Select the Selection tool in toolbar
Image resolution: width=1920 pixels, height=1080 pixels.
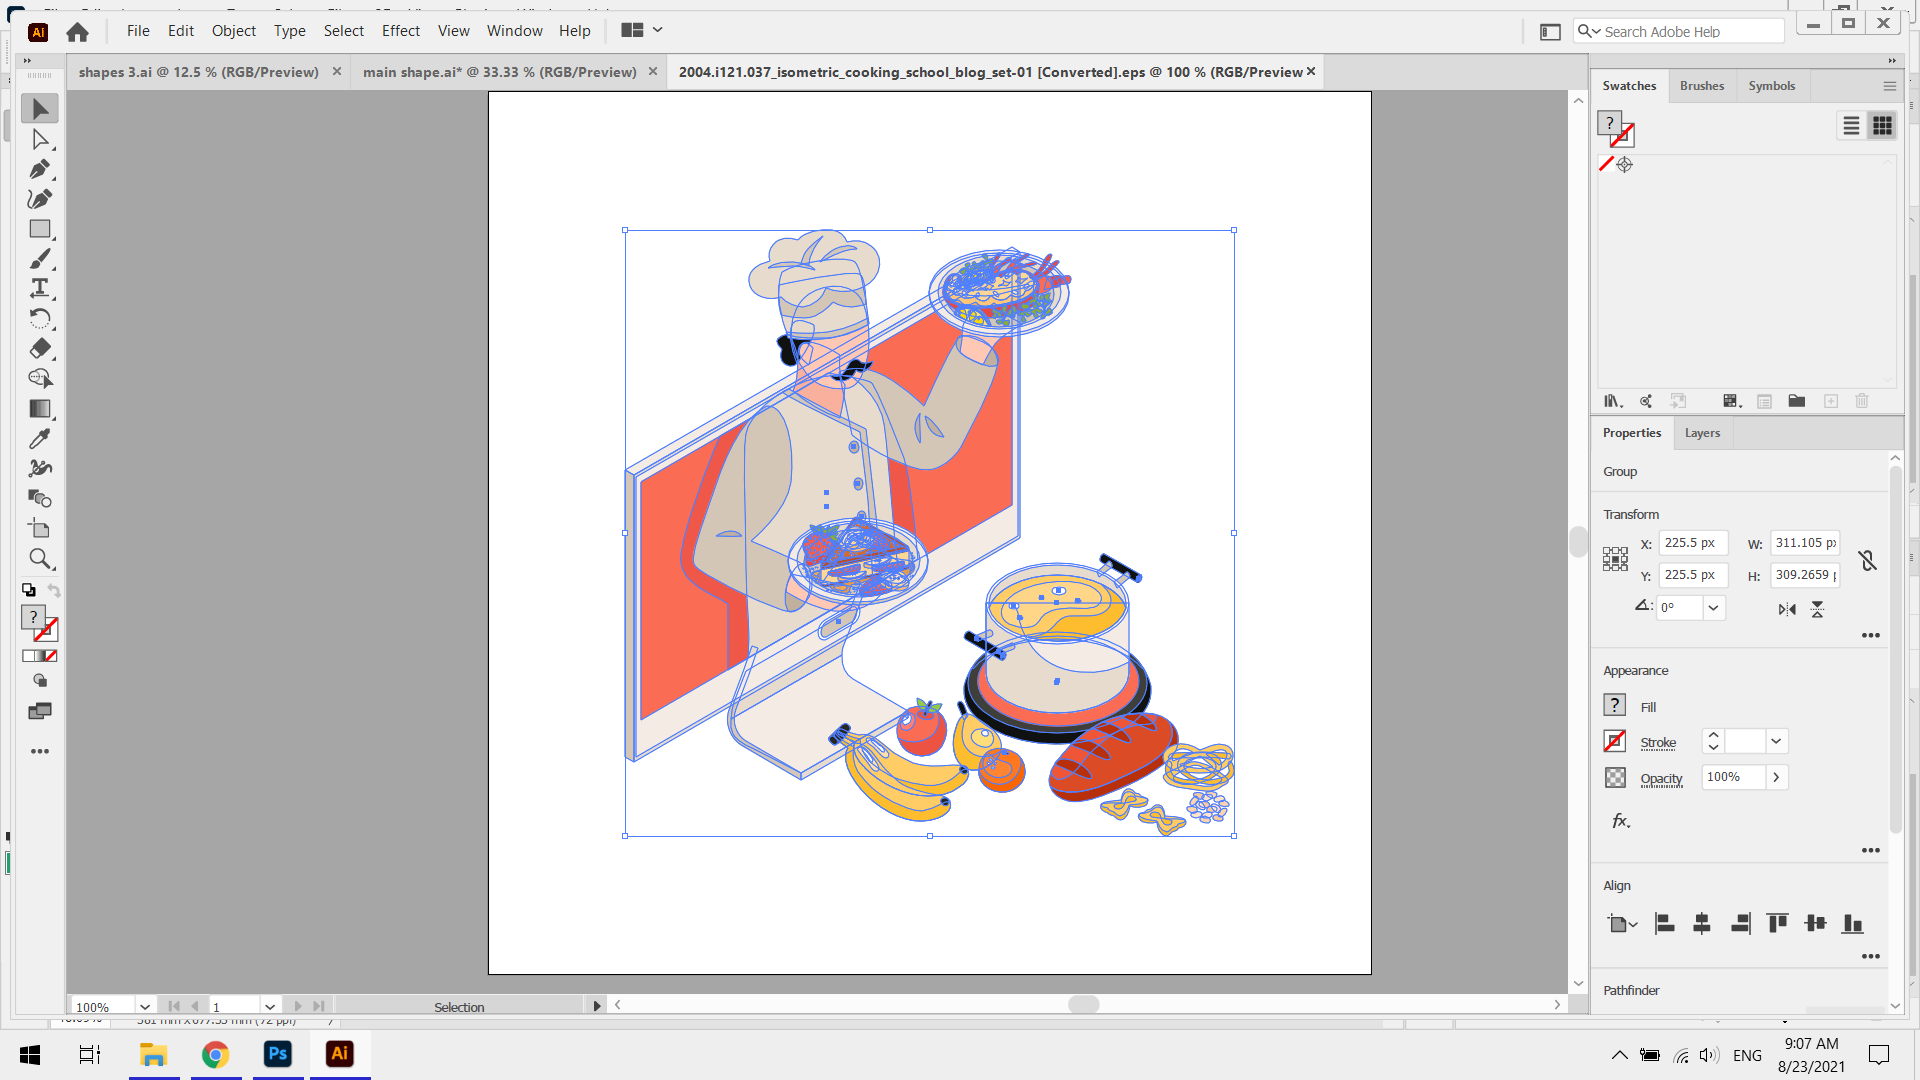point(40,107)
